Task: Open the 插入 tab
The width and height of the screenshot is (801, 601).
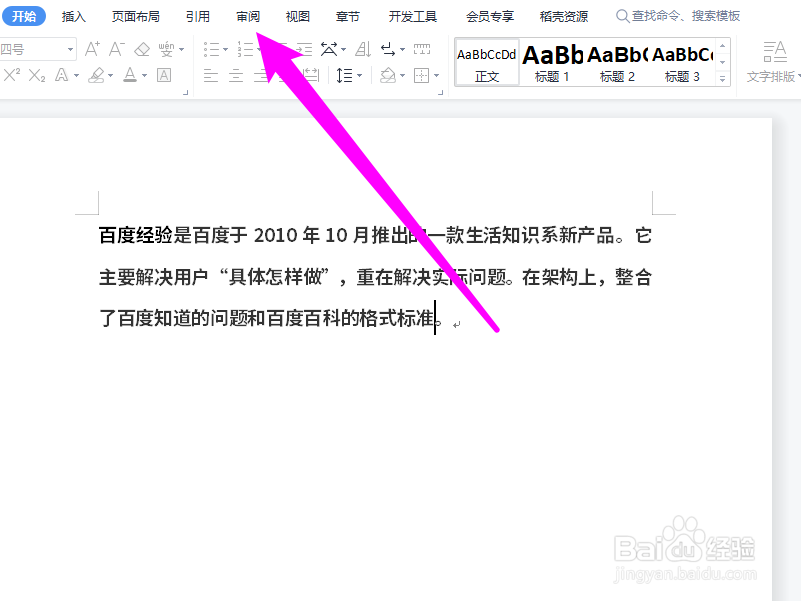Action: (x=74, y=16)
